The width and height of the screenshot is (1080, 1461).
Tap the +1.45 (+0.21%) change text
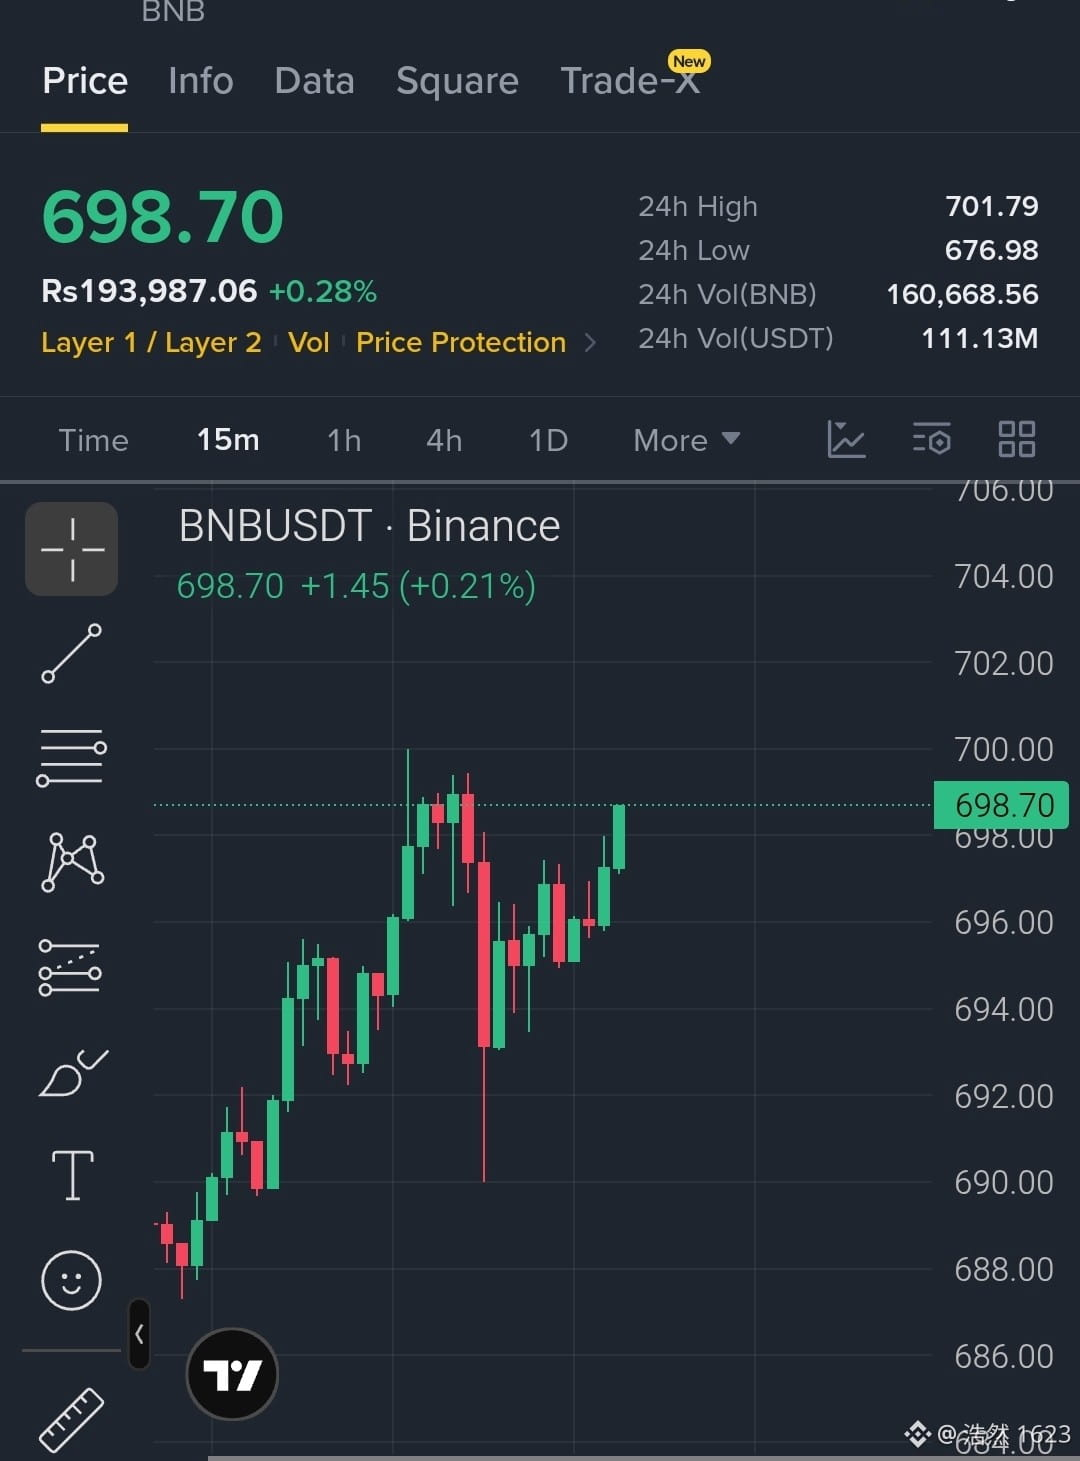418,586
